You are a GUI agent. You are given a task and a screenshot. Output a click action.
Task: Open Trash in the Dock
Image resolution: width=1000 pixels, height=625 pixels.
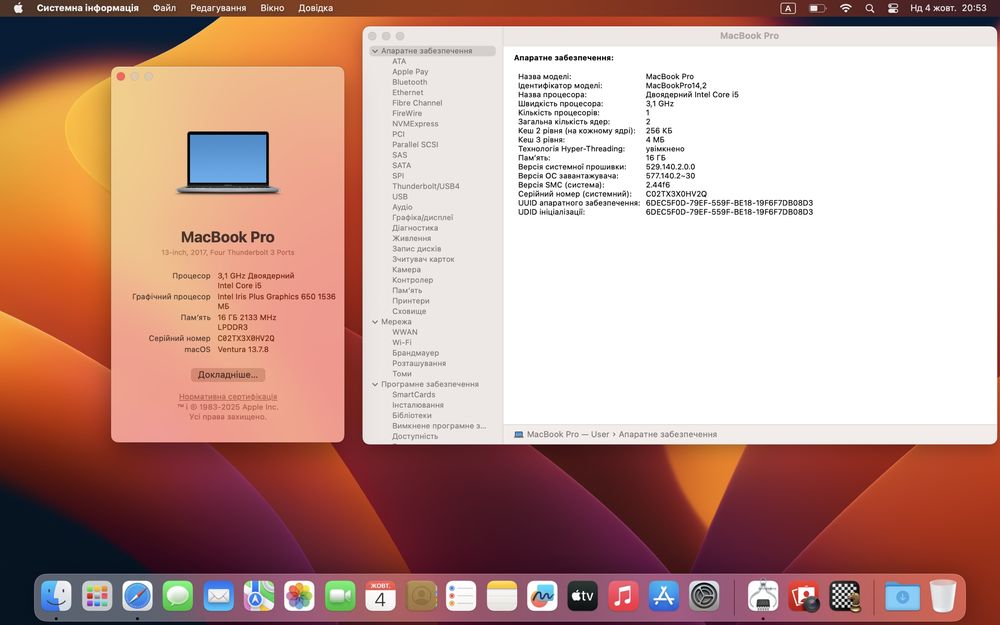coord(943,596)
